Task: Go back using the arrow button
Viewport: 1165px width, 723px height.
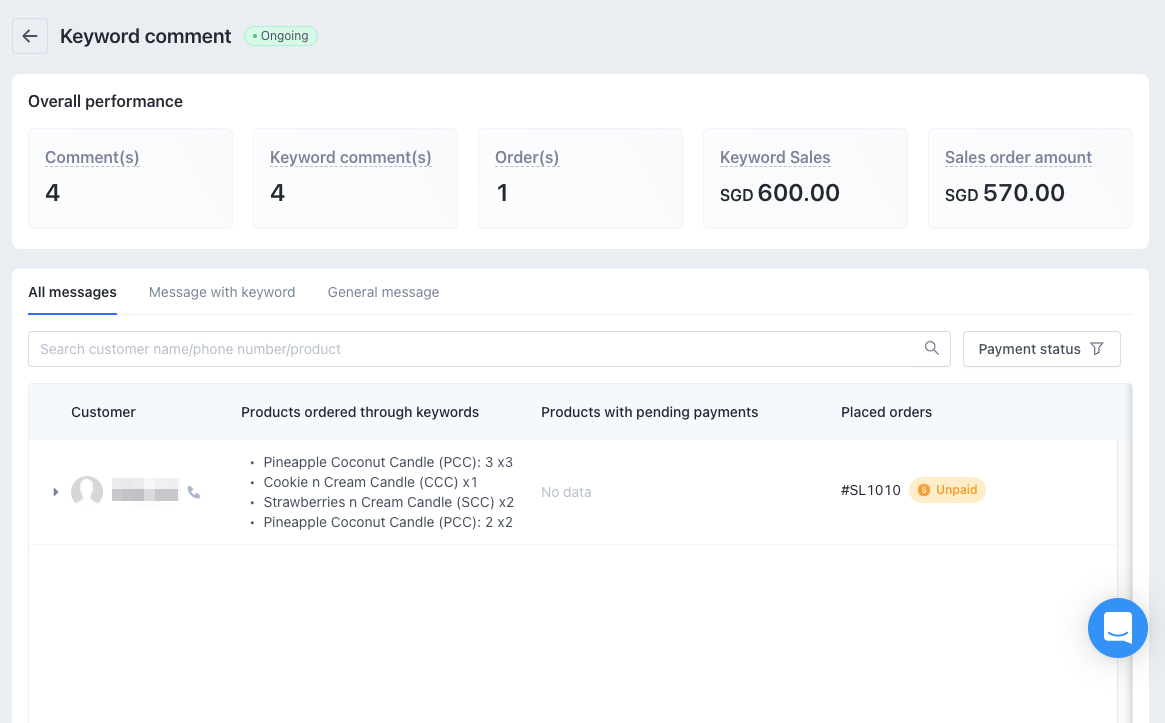Action: pos(30,36)
